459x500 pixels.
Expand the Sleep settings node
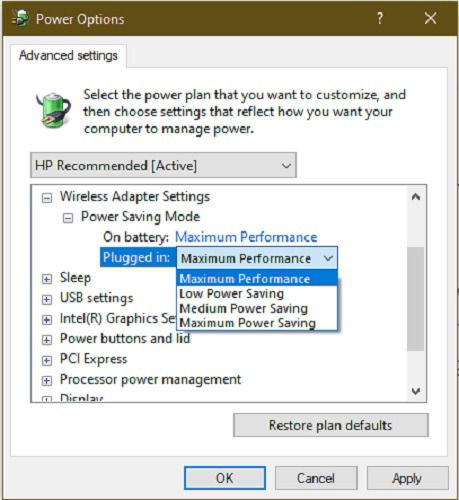(47, 279)
